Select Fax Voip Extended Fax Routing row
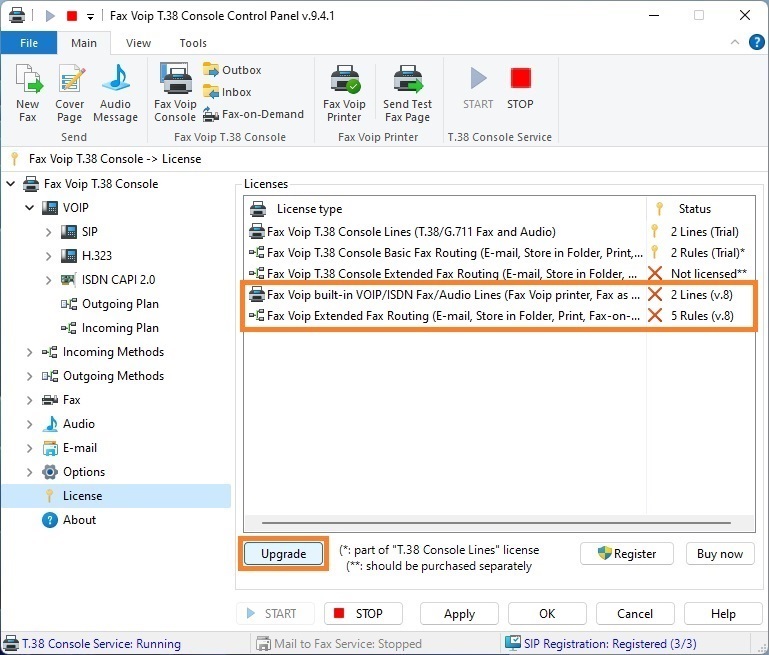This screenshot has height=655, width=769. 499,316
